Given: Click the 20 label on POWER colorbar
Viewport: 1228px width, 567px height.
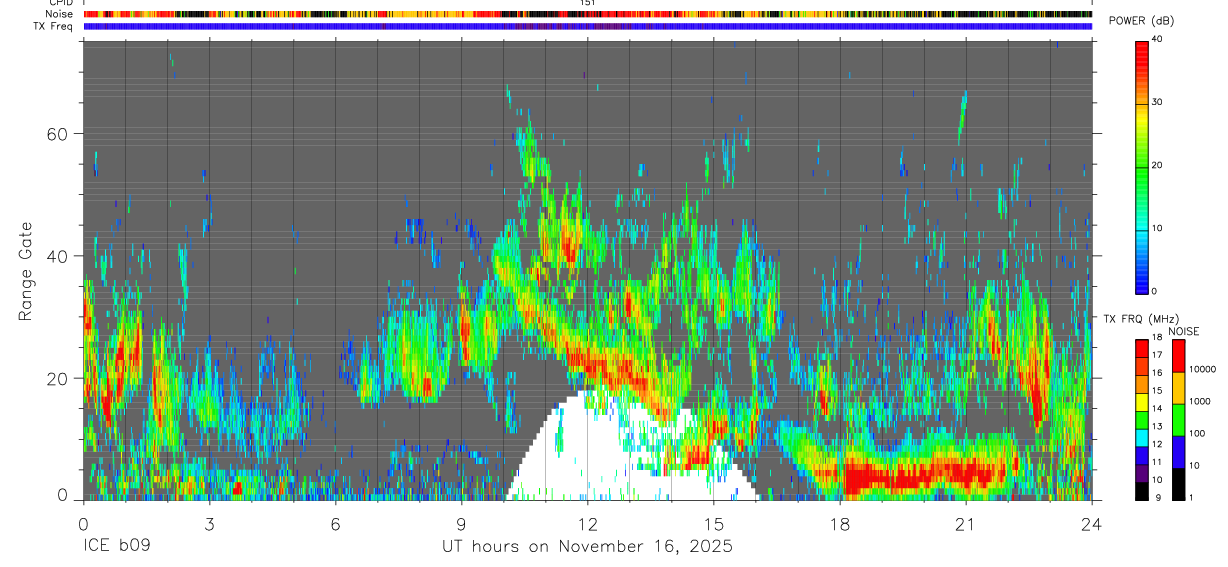Looking at the screenshot, I should (1157, 165).
